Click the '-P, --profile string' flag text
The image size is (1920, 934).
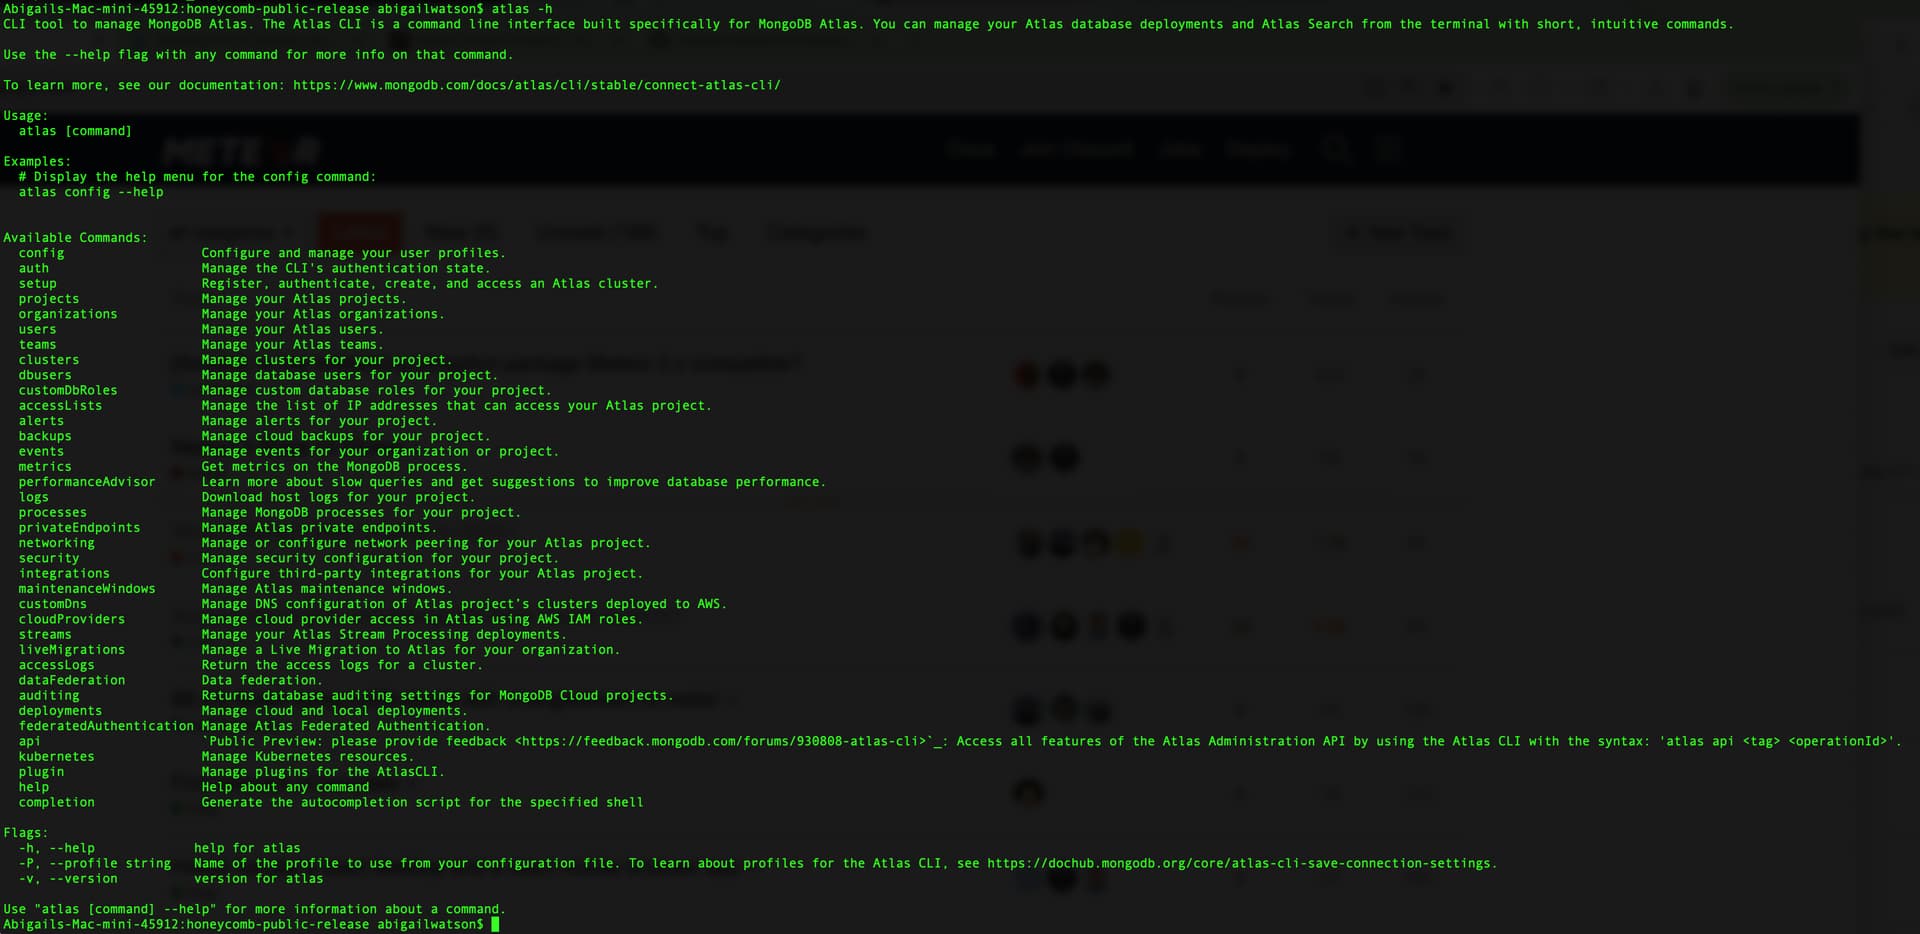(95, 863)
